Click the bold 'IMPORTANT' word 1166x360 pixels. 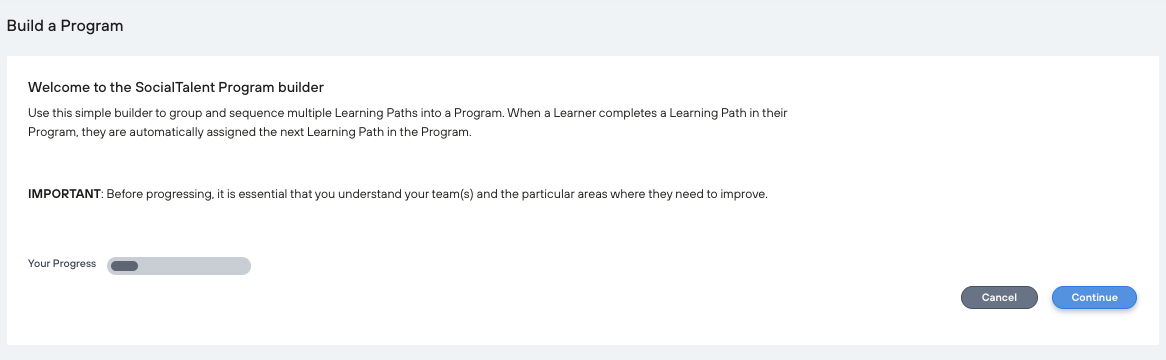tap(64, 194)
